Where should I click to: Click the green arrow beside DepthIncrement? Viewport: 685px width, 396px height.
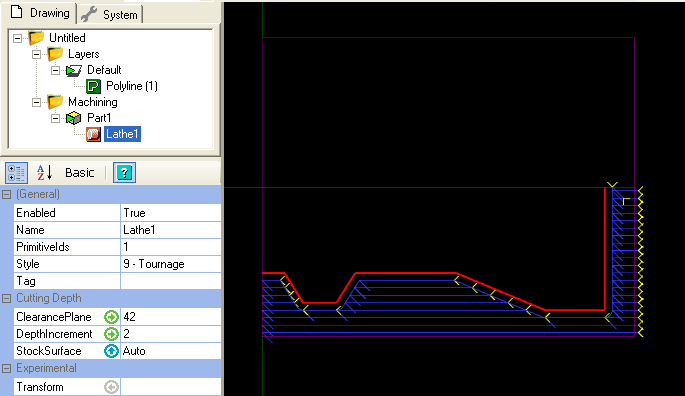[x=111, y=334]
